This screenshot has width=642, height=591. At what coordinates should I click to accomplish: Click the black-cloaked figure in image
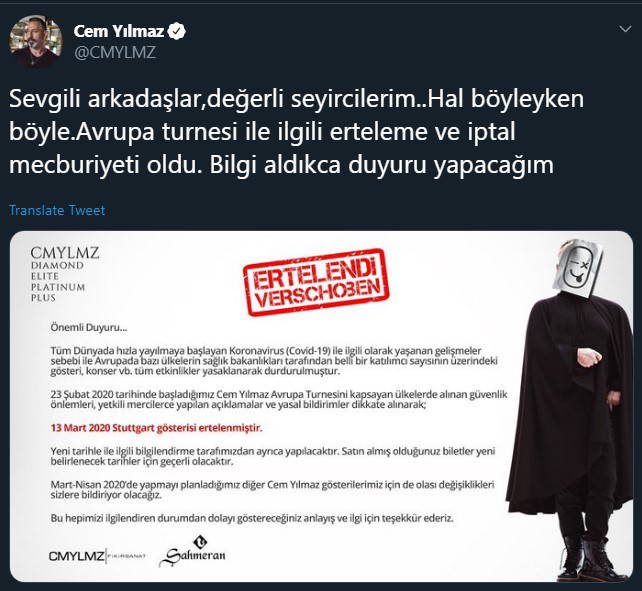coord(570,410)
